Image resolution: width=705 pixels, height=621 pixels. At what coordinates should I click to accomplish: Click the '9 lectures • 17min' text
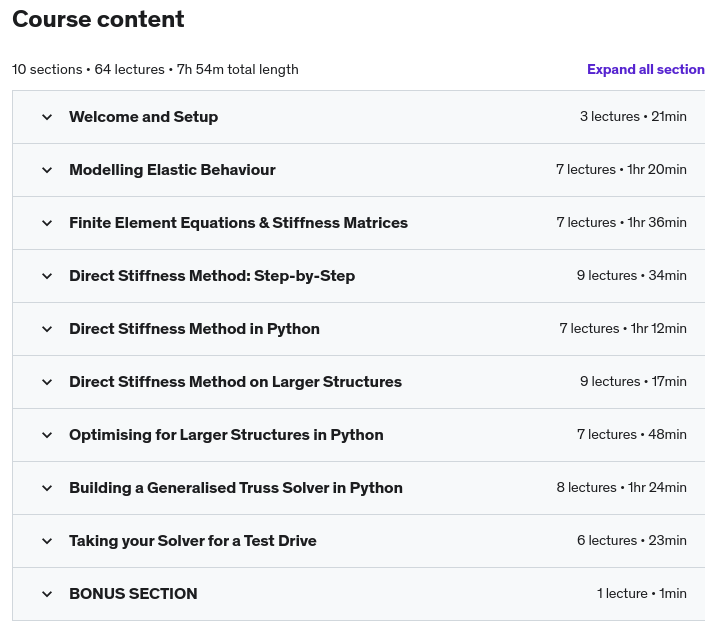(x=633, y=382)
